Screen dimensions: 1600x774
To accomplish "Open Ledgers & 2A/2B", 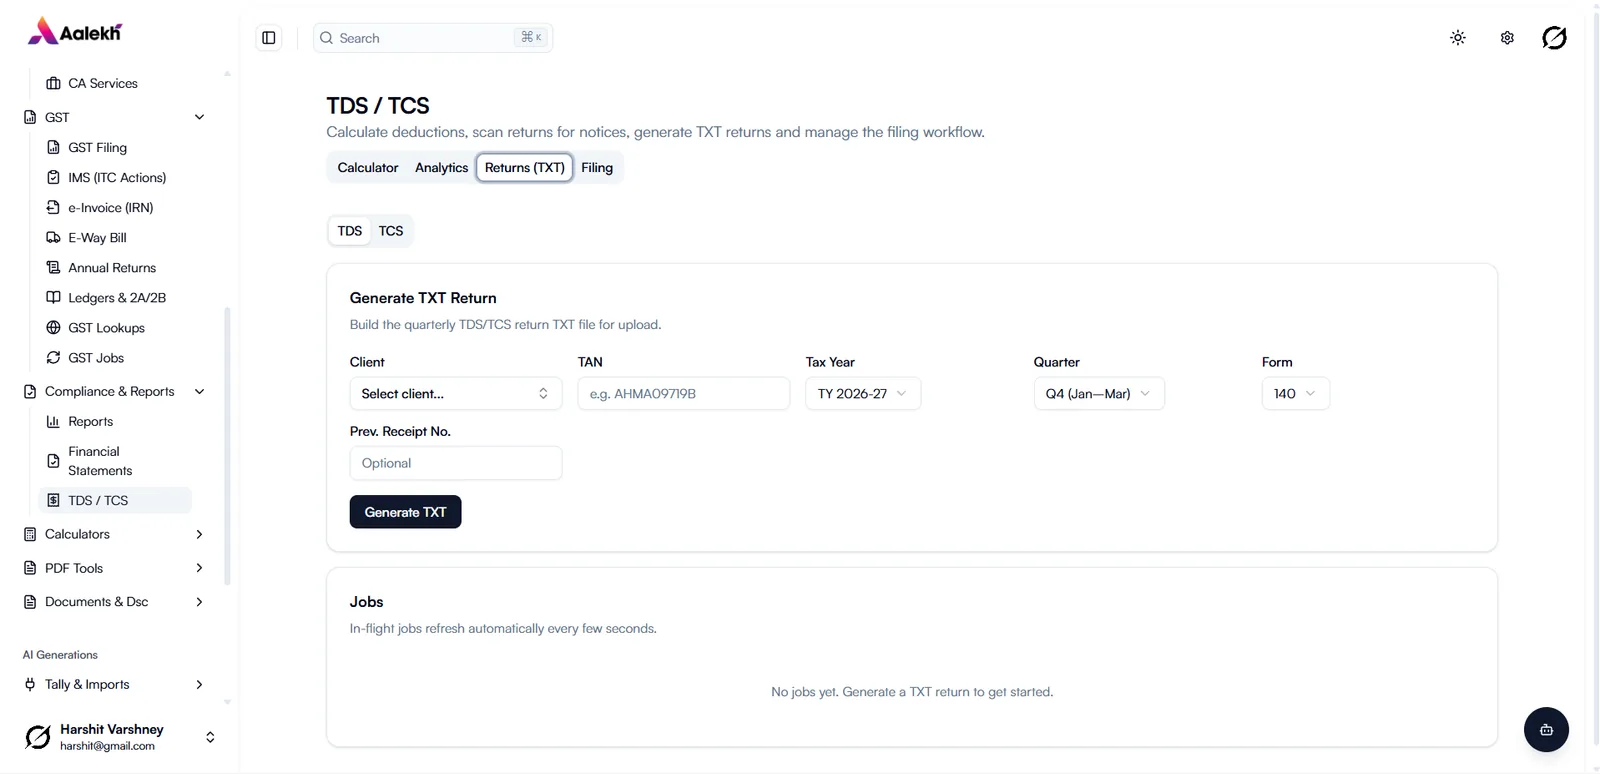I will [x=115, y=297].
